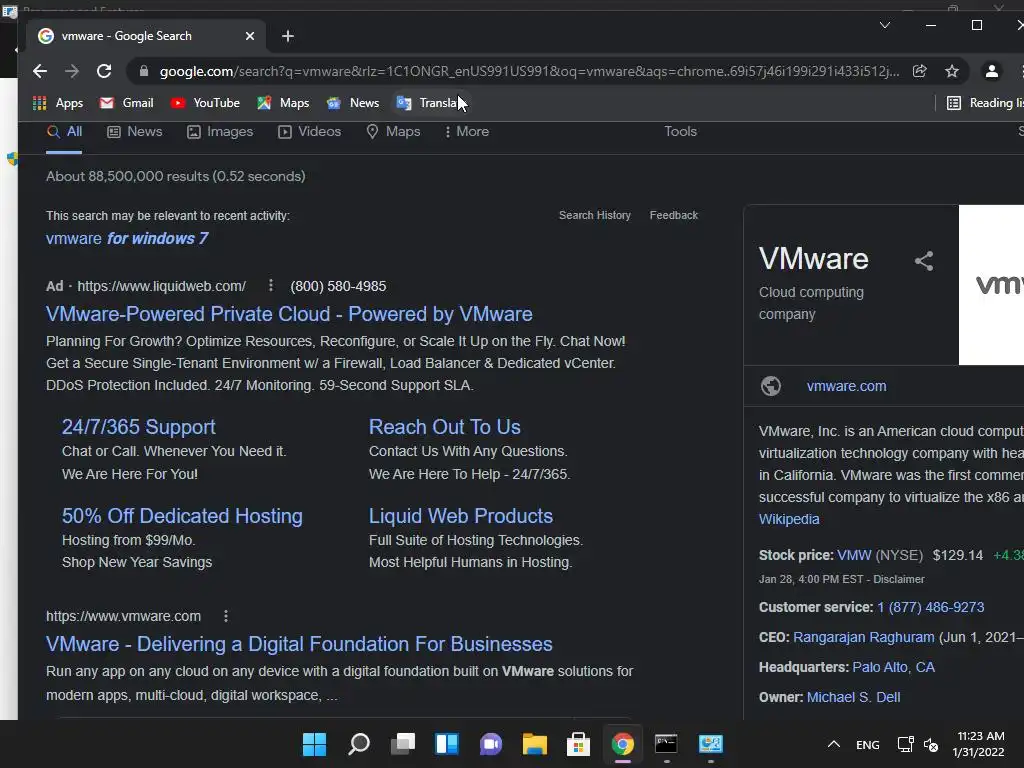The width and height of the screenshot is (1024, 768).
Task: Open the Reading list
Action: pos(985,103)
